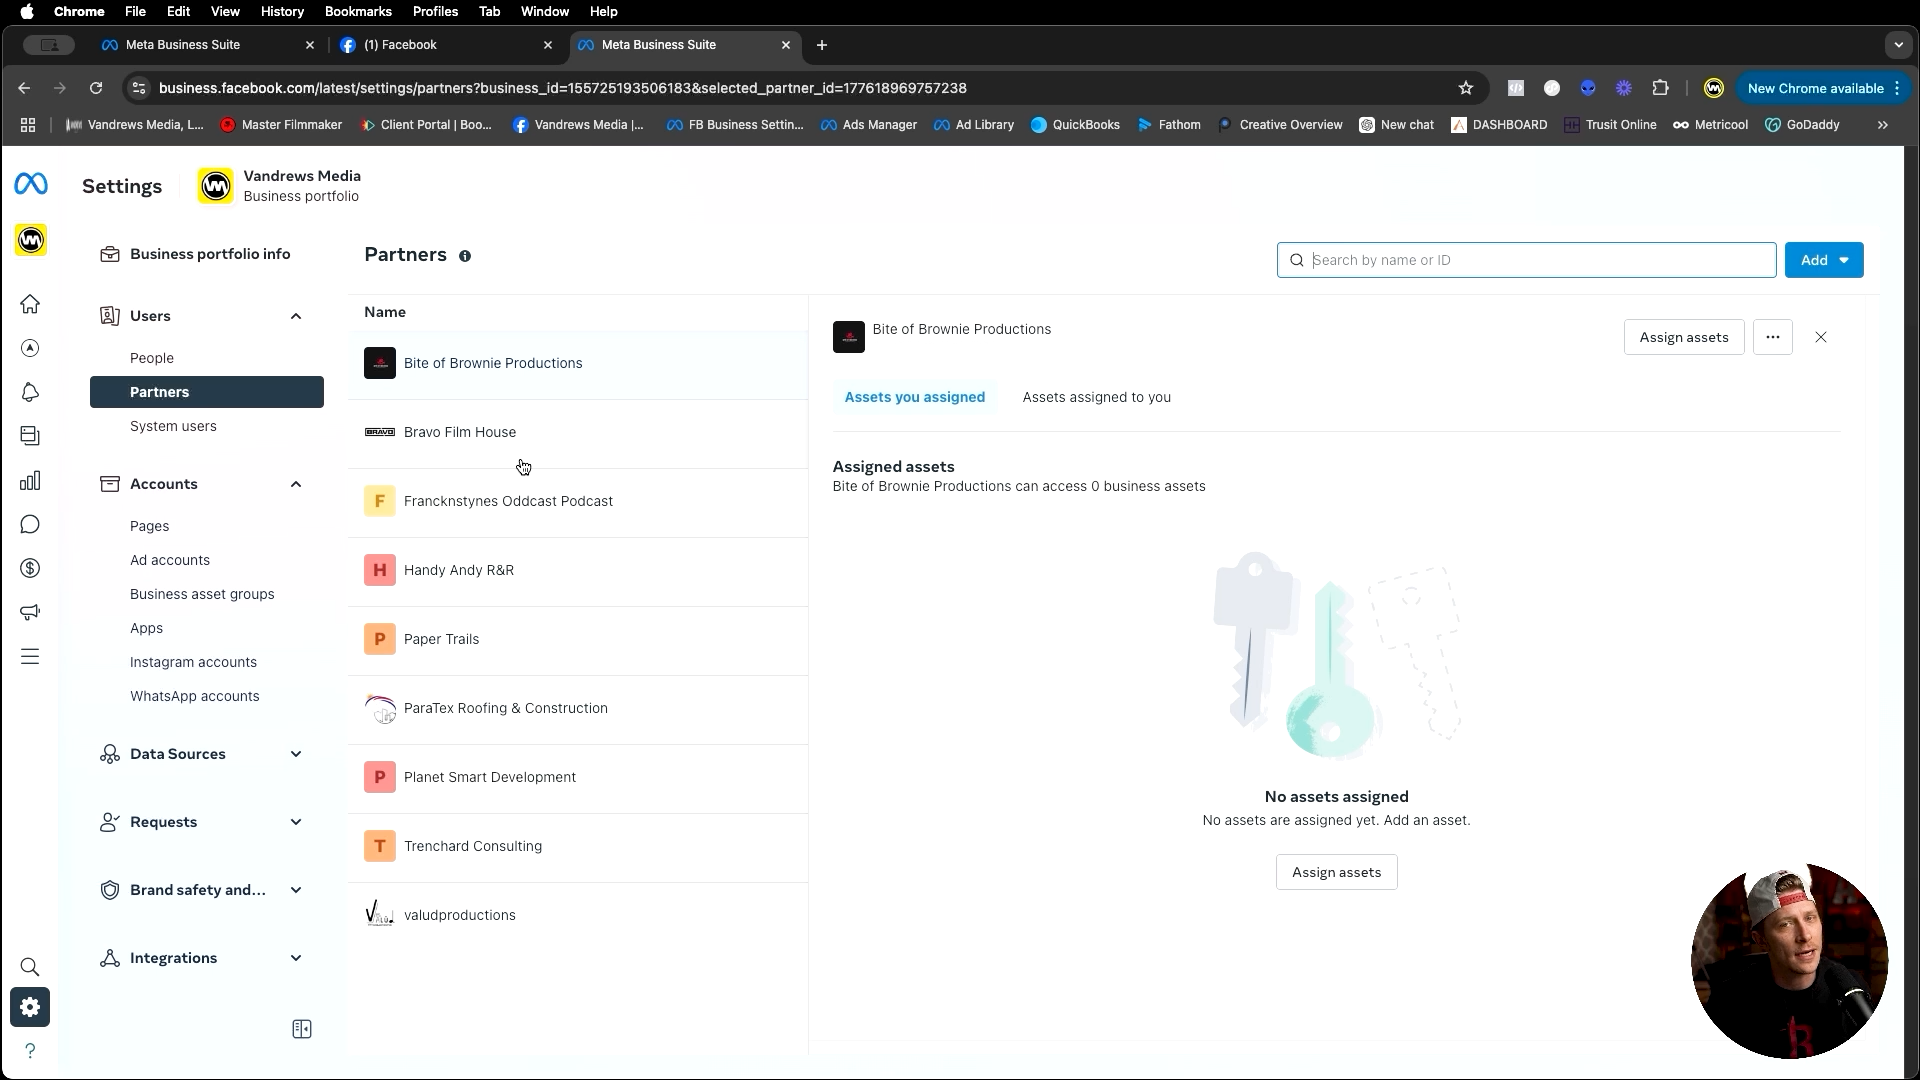Screen dimensions: 1920x1080
Task: Open a new browser tab
Action: click(822, 45)
